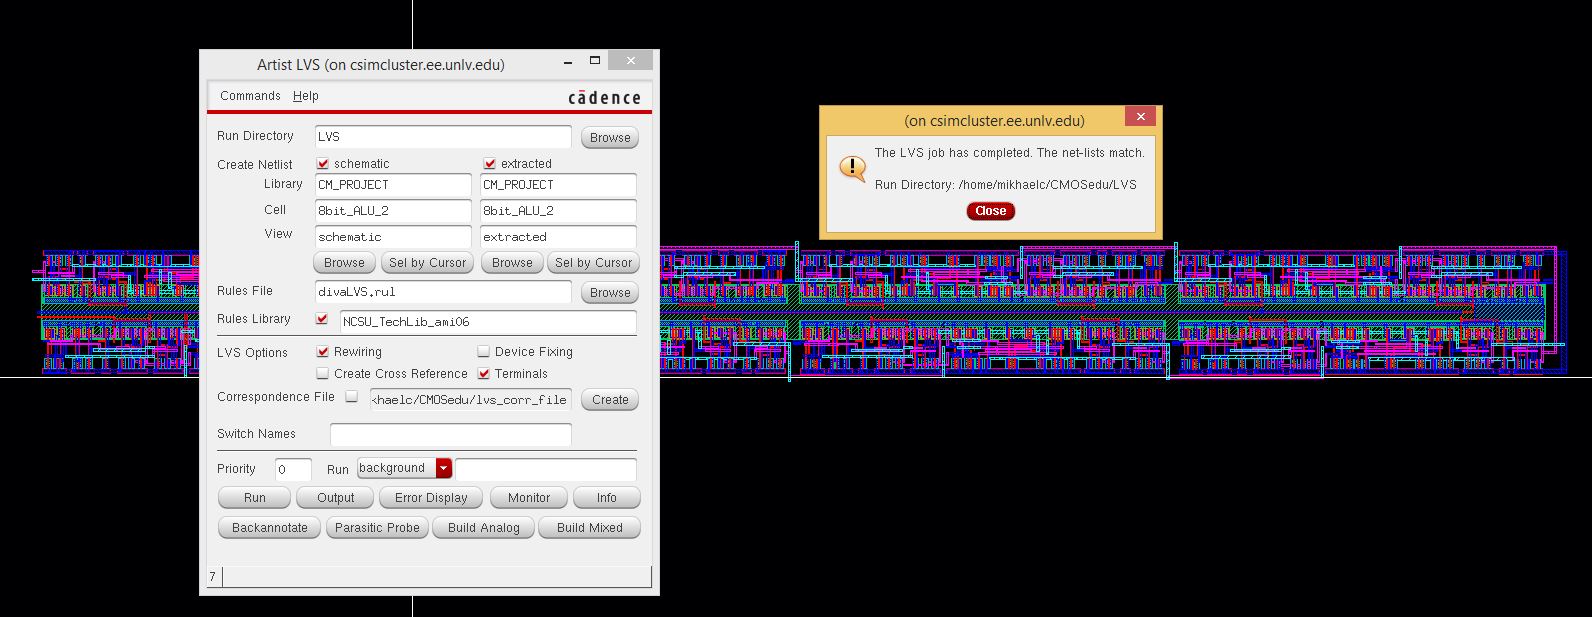Viewport: 1592px width, 617px height.
Task: Click the Error Display button
Action: click(431, 498)
